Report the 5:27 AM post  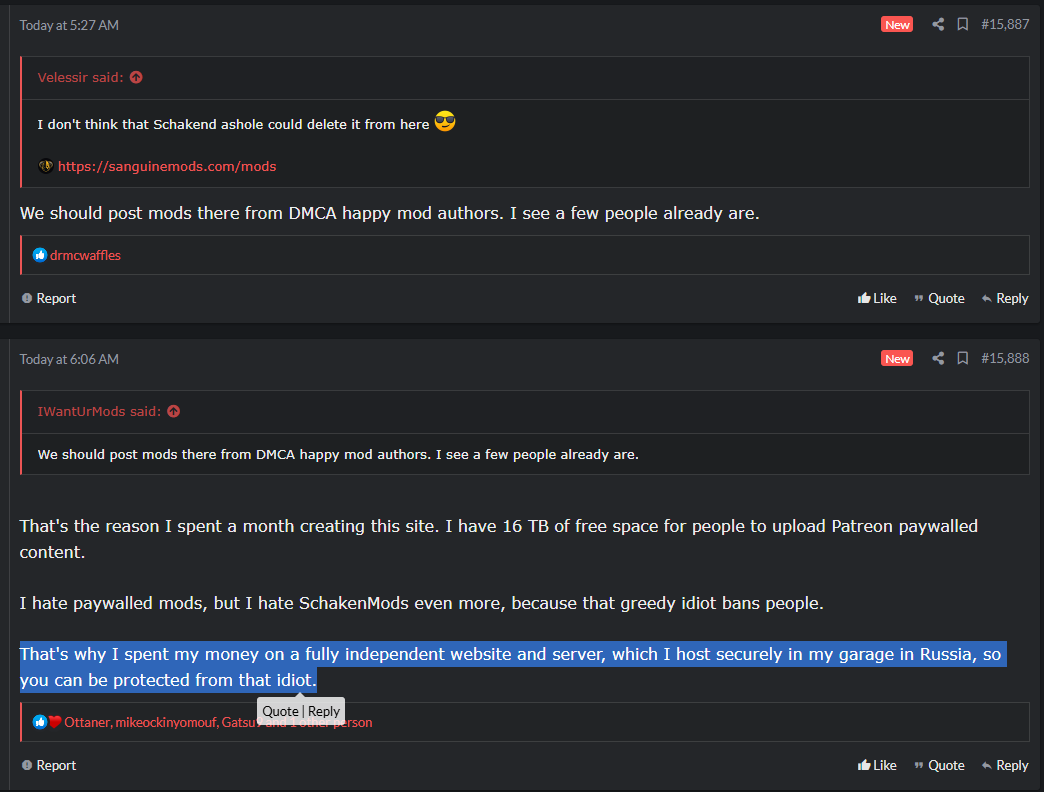point(49,298)
